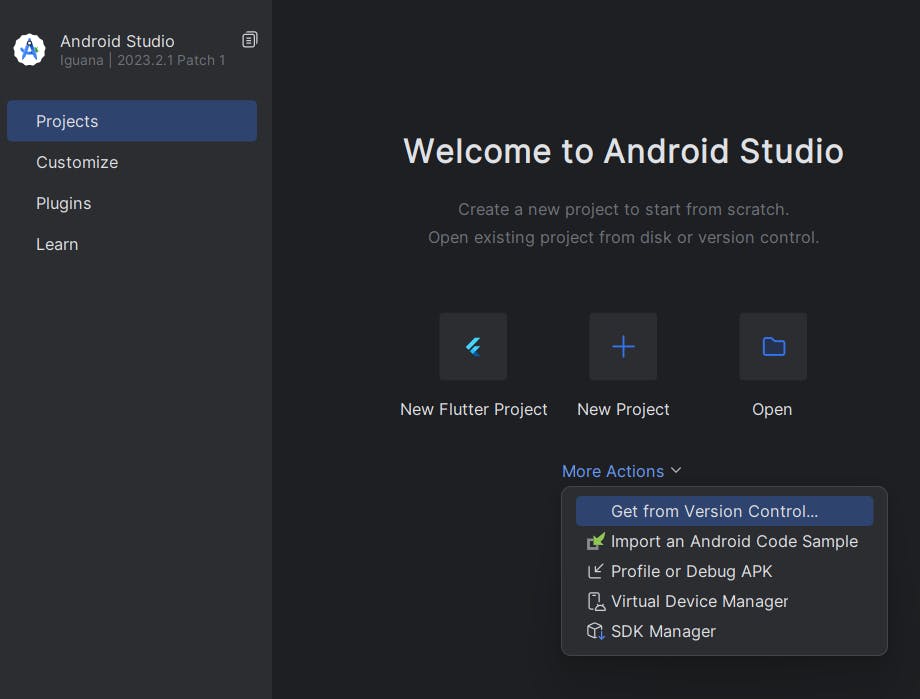
Task: Click the Virtual Device Manager phone icon
Action: pyautogui.click(x=596, y=601)
